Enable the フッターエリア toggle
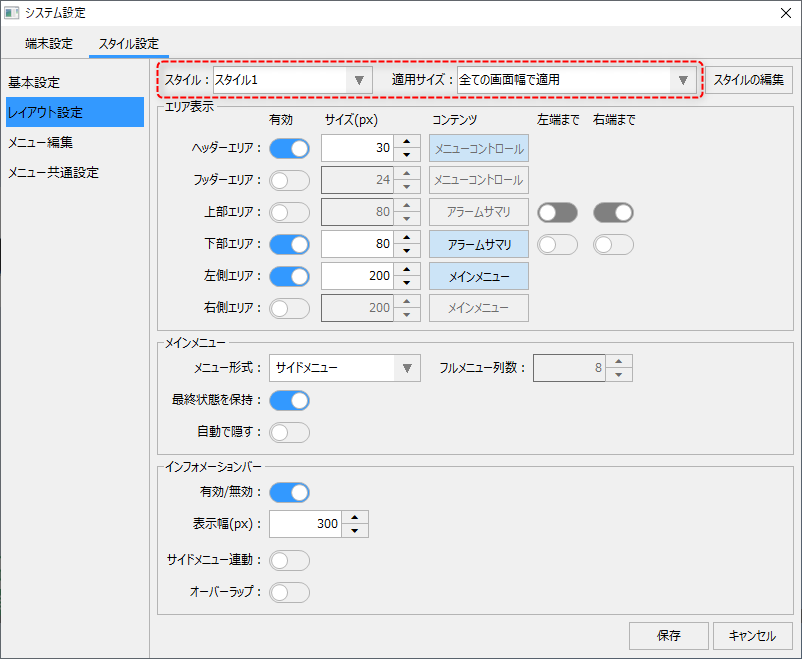 289,181
